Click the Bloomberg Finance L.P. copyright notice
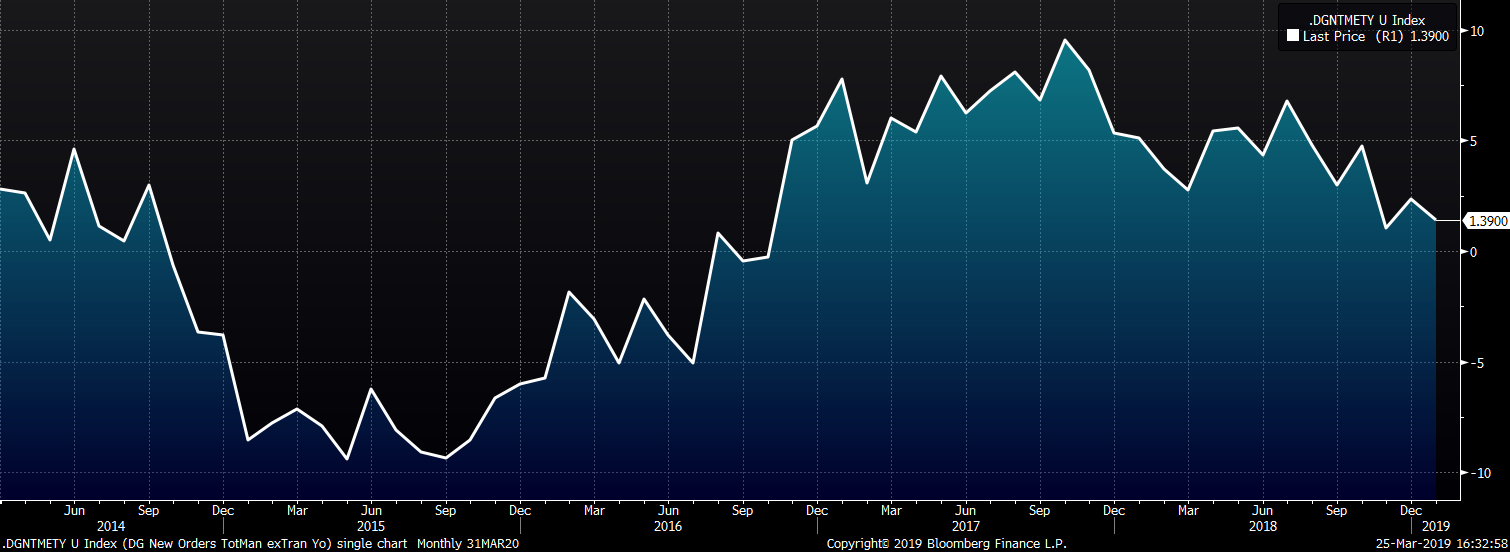This screenshot has width=1510, height=552. [x=946, y=544]
